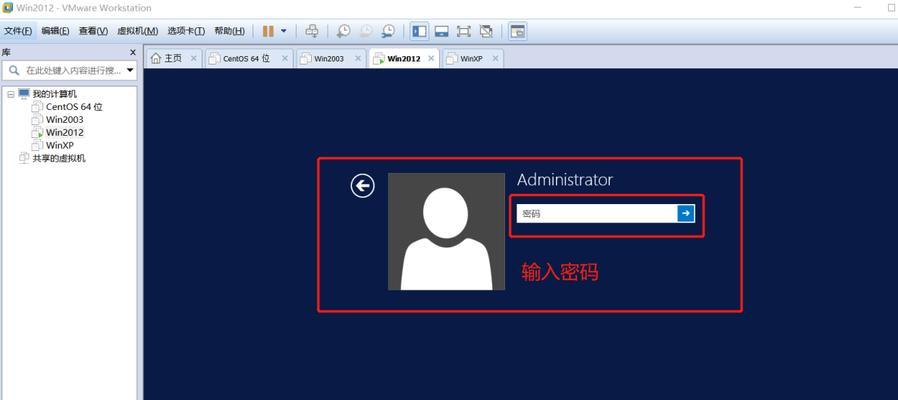Click the Unity mode toolbar icon
This screenshot has width=898, height=400.
point(486,31)
